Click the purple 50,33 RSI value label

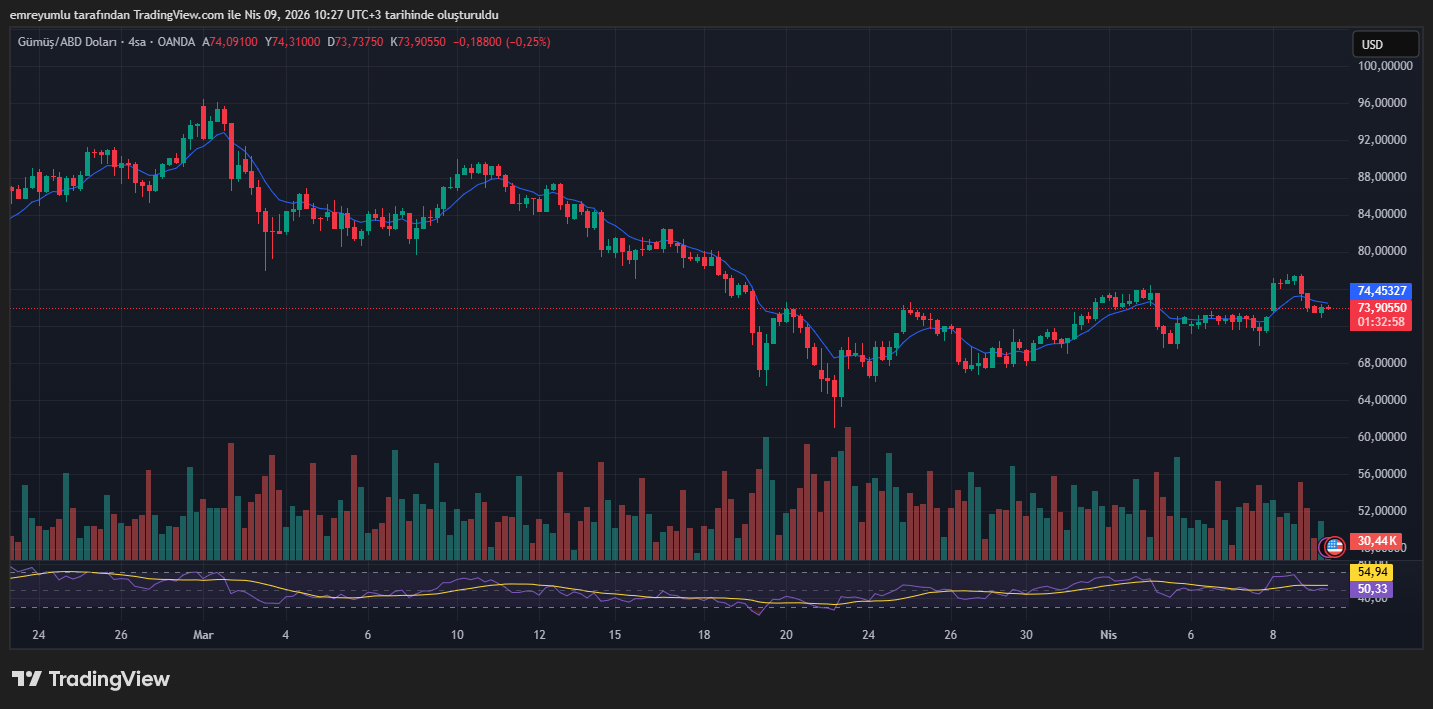tap(1370, 590)
